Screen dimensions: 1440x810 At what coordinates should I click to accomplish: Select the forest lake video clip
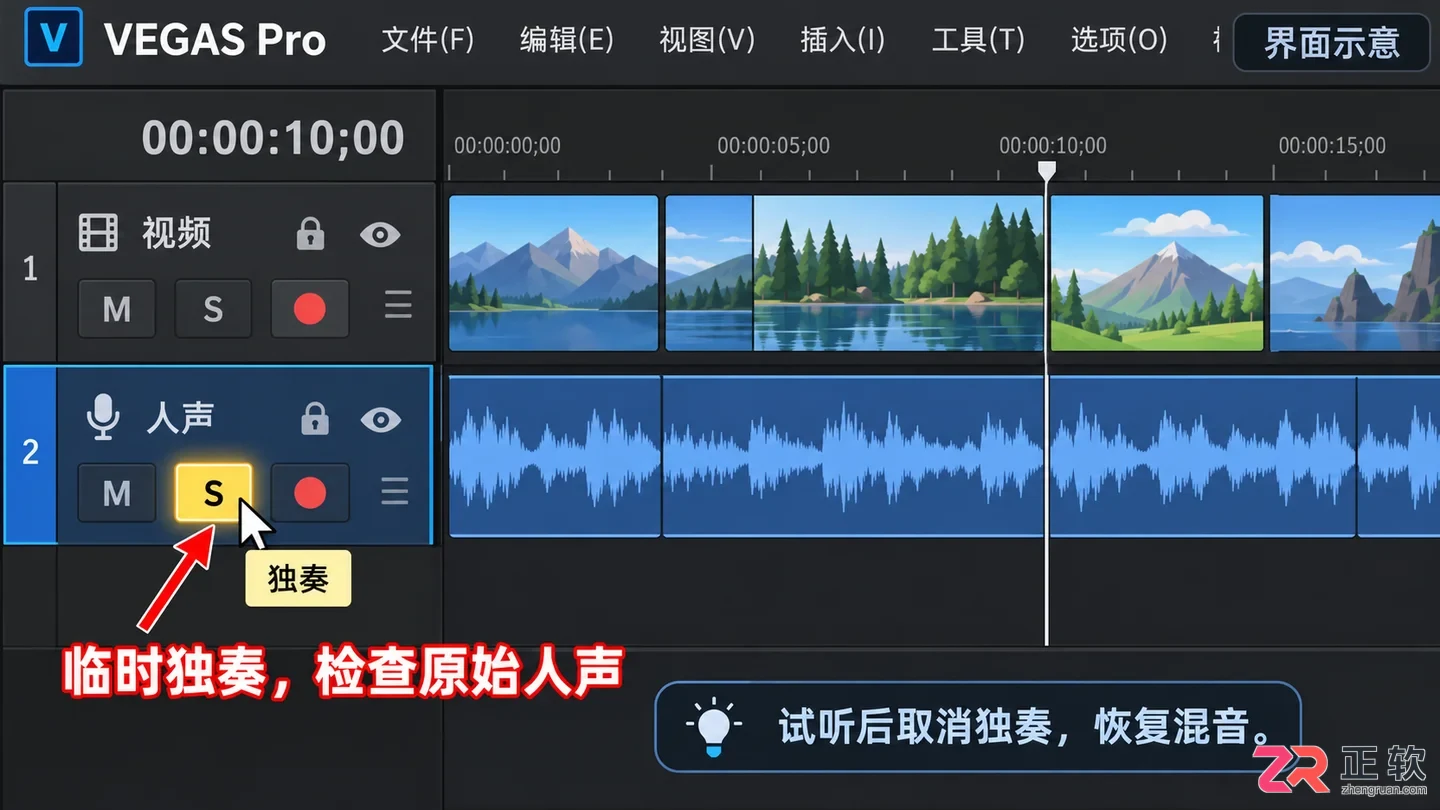point(854,273)
